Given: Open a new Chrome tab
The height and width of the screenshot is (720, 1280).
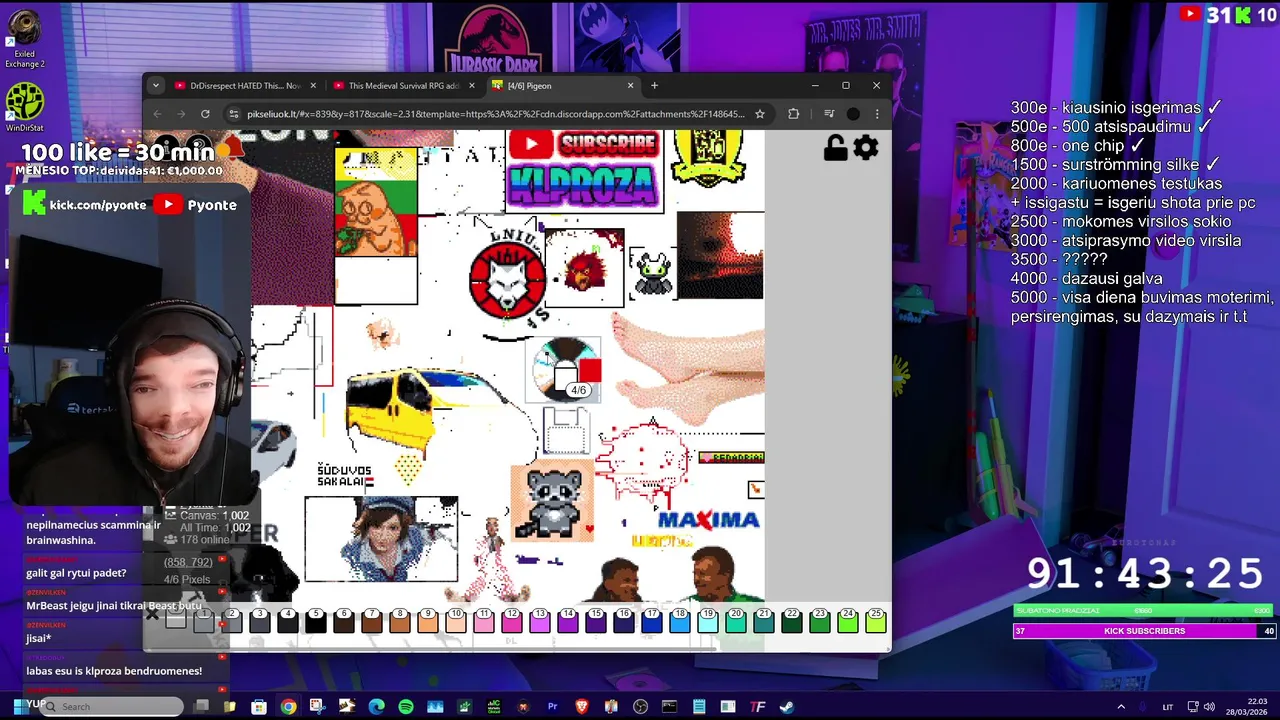Looking at the screenshot, I should pyautogui.click(x=654, y=86).
